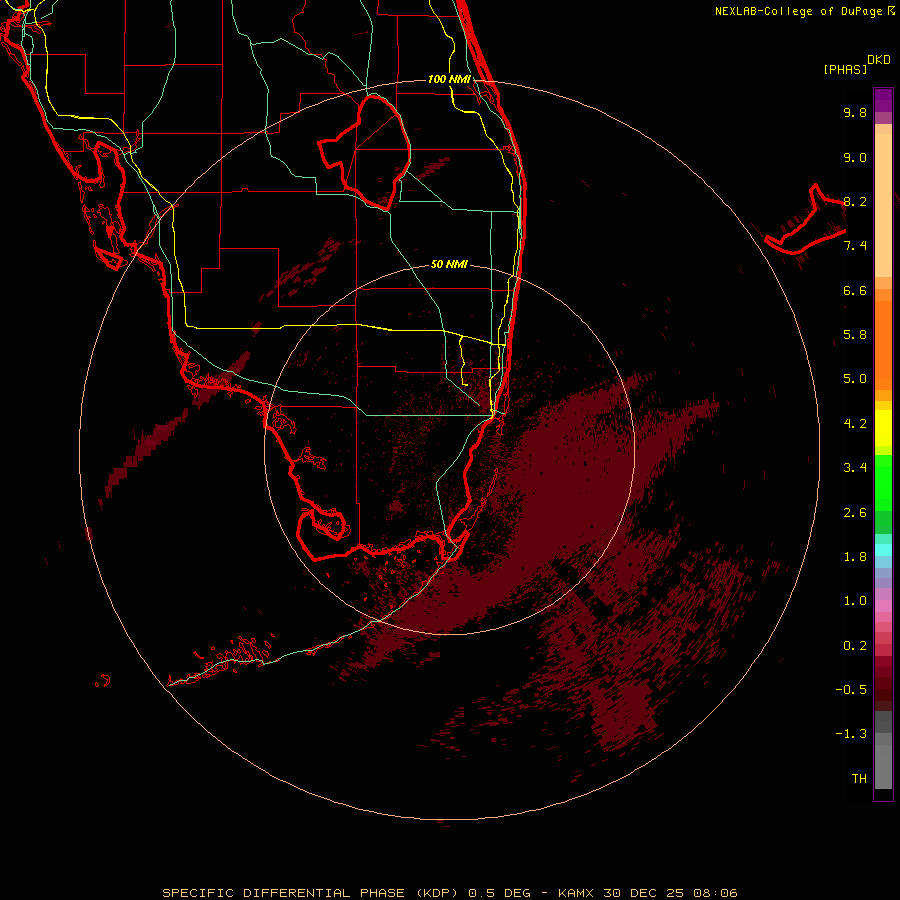
Task: Click the 5.0 value on the color scale
Action: pyautogui.click(x=855, y=379)
